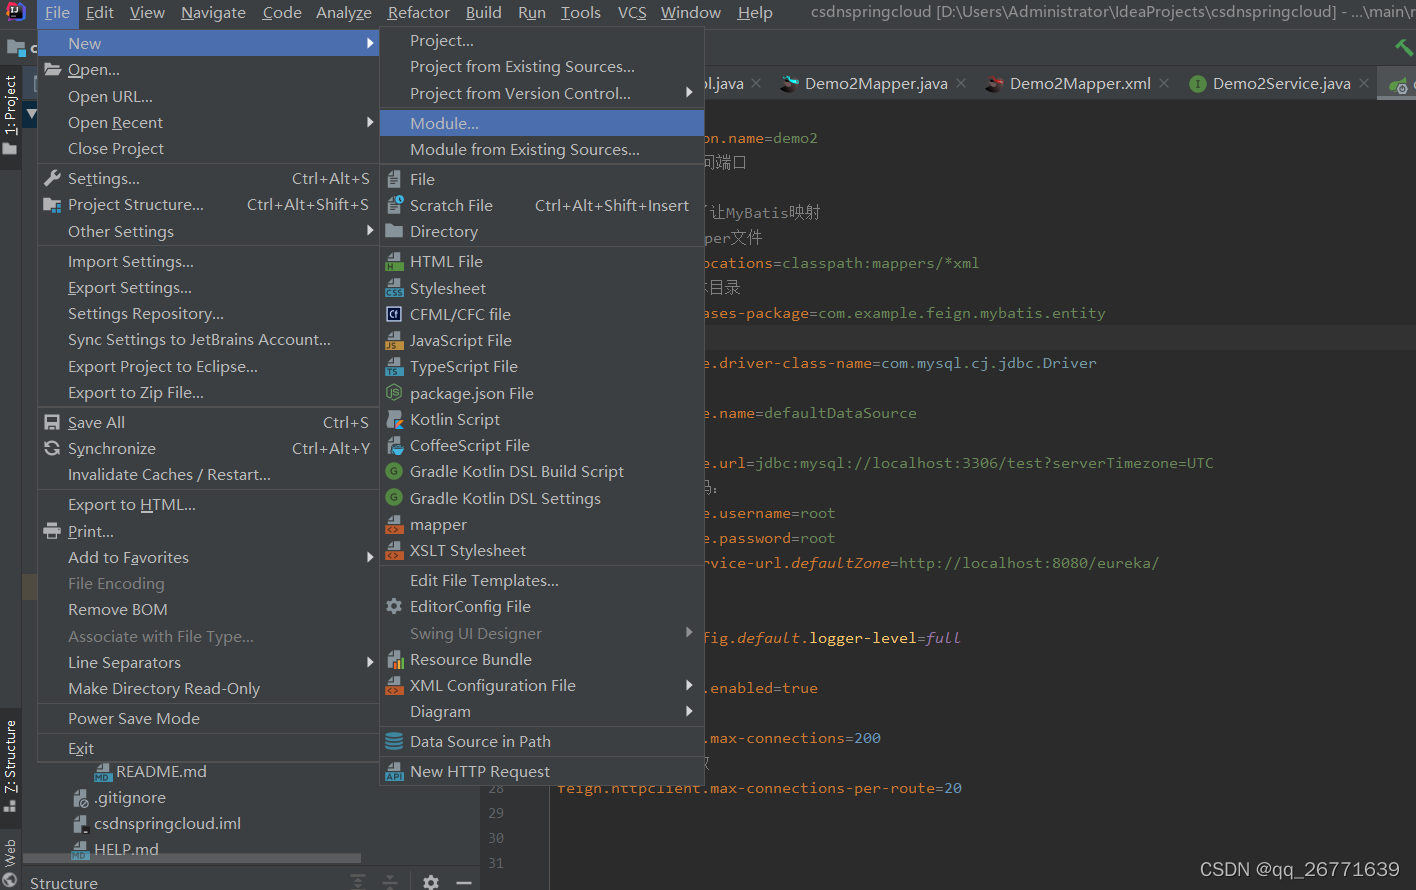This screenshot has width=1416, height=890.
Task: Open the Edit menu
Action: (100, 12)
